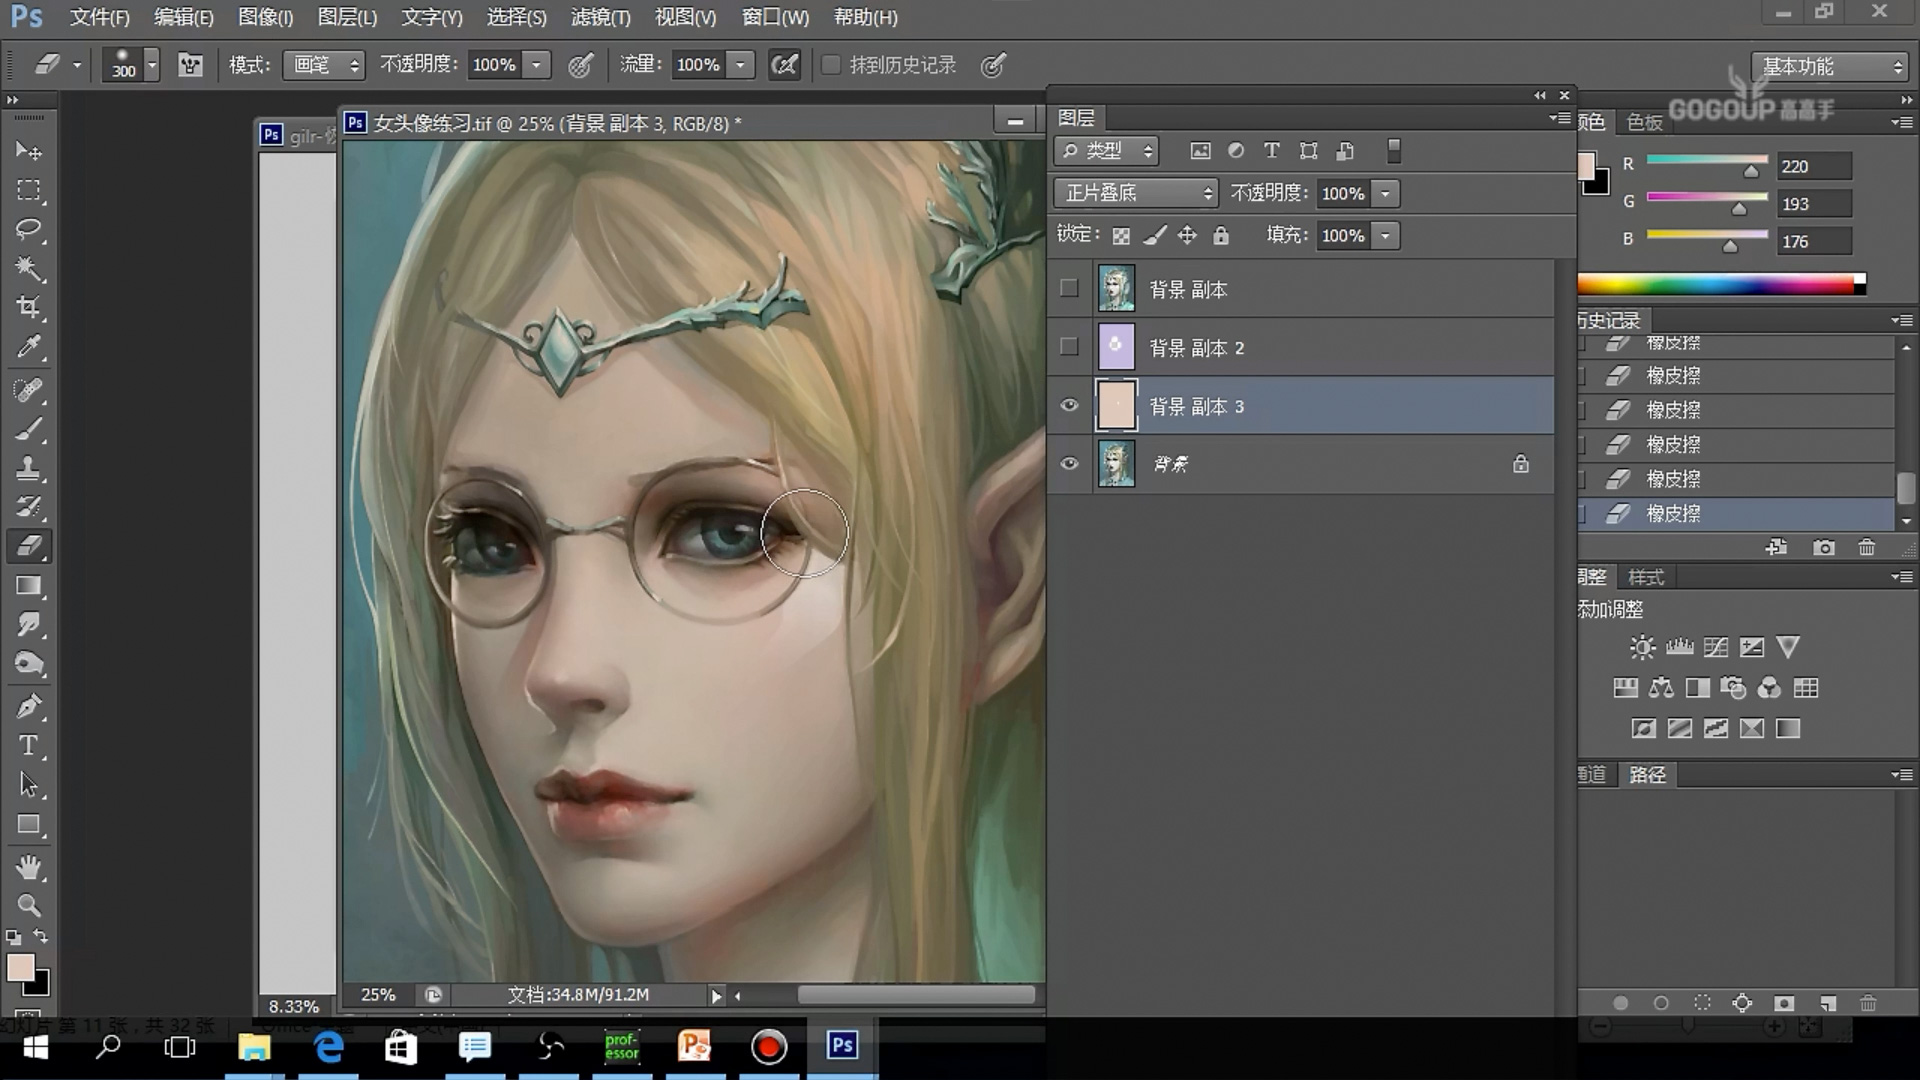Hide the locked 背景 layer
This screenshot has width=1920, height=1080.
pos(1069,463)
